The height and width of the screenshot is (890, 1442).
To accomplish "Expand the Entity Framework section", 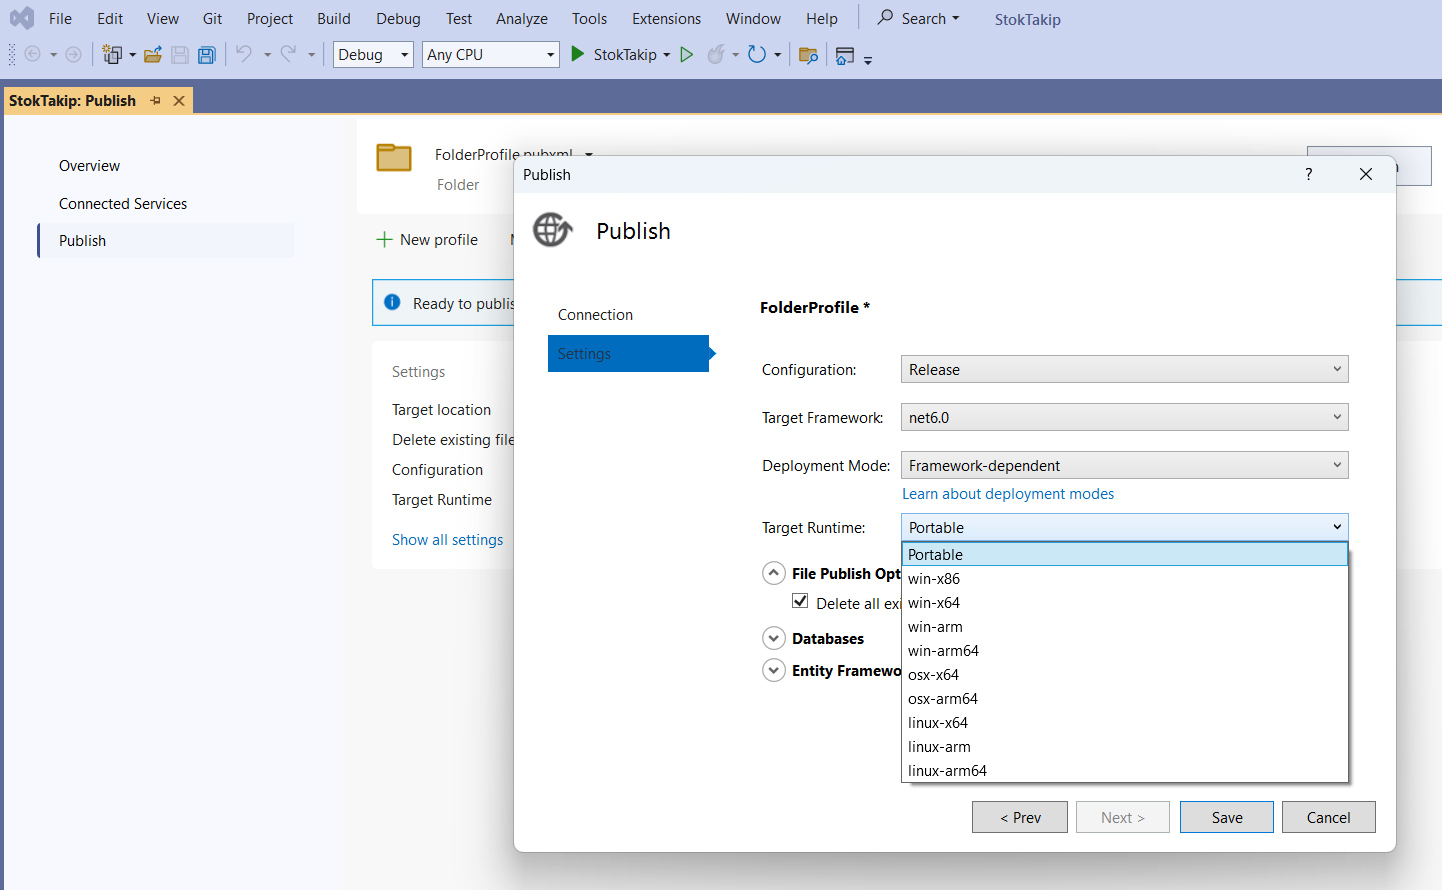I will click(773, 670).
